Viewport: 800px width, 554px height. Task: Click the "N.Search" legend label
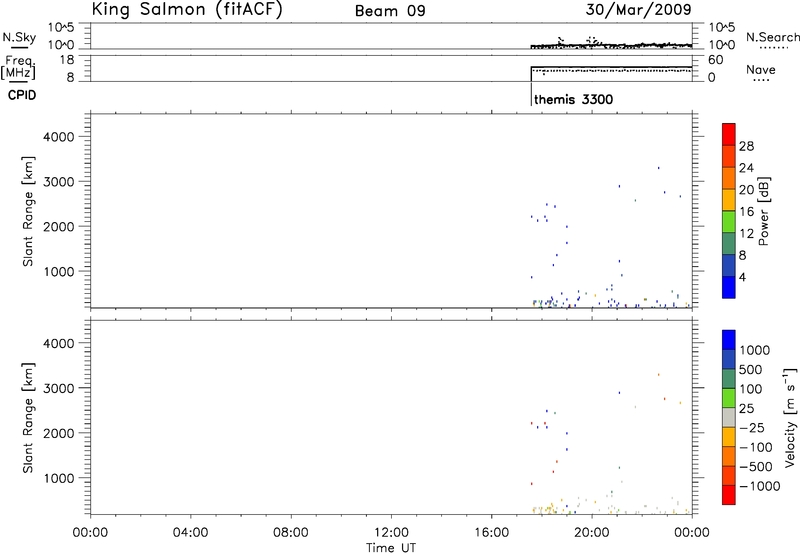[772, 37]
